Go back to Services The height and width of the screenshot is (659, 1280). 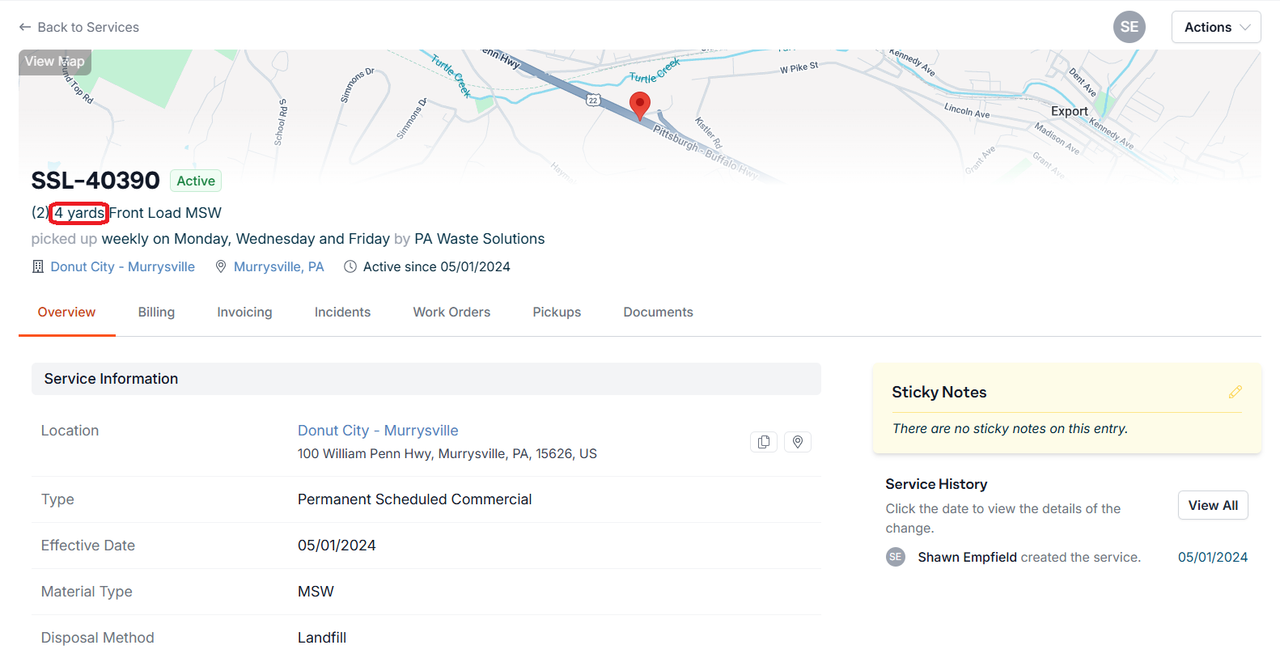point(79,27)
